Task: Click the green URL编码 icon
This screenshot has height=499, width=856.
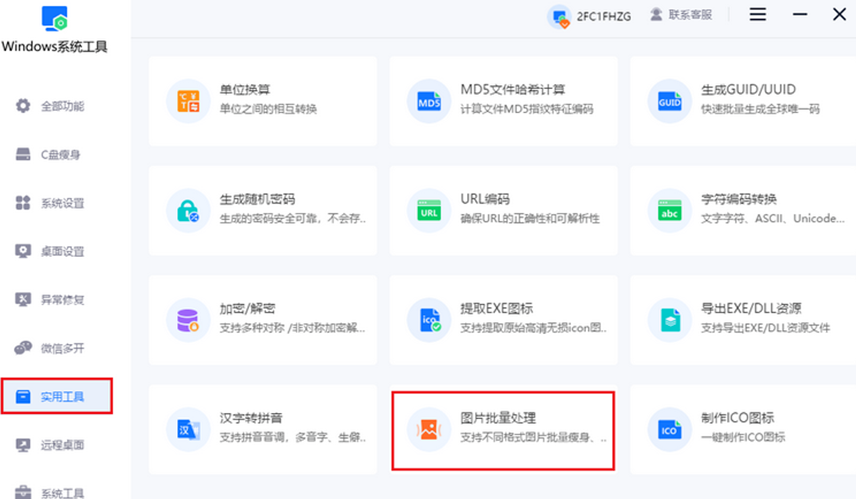Action: coord(429,211)
